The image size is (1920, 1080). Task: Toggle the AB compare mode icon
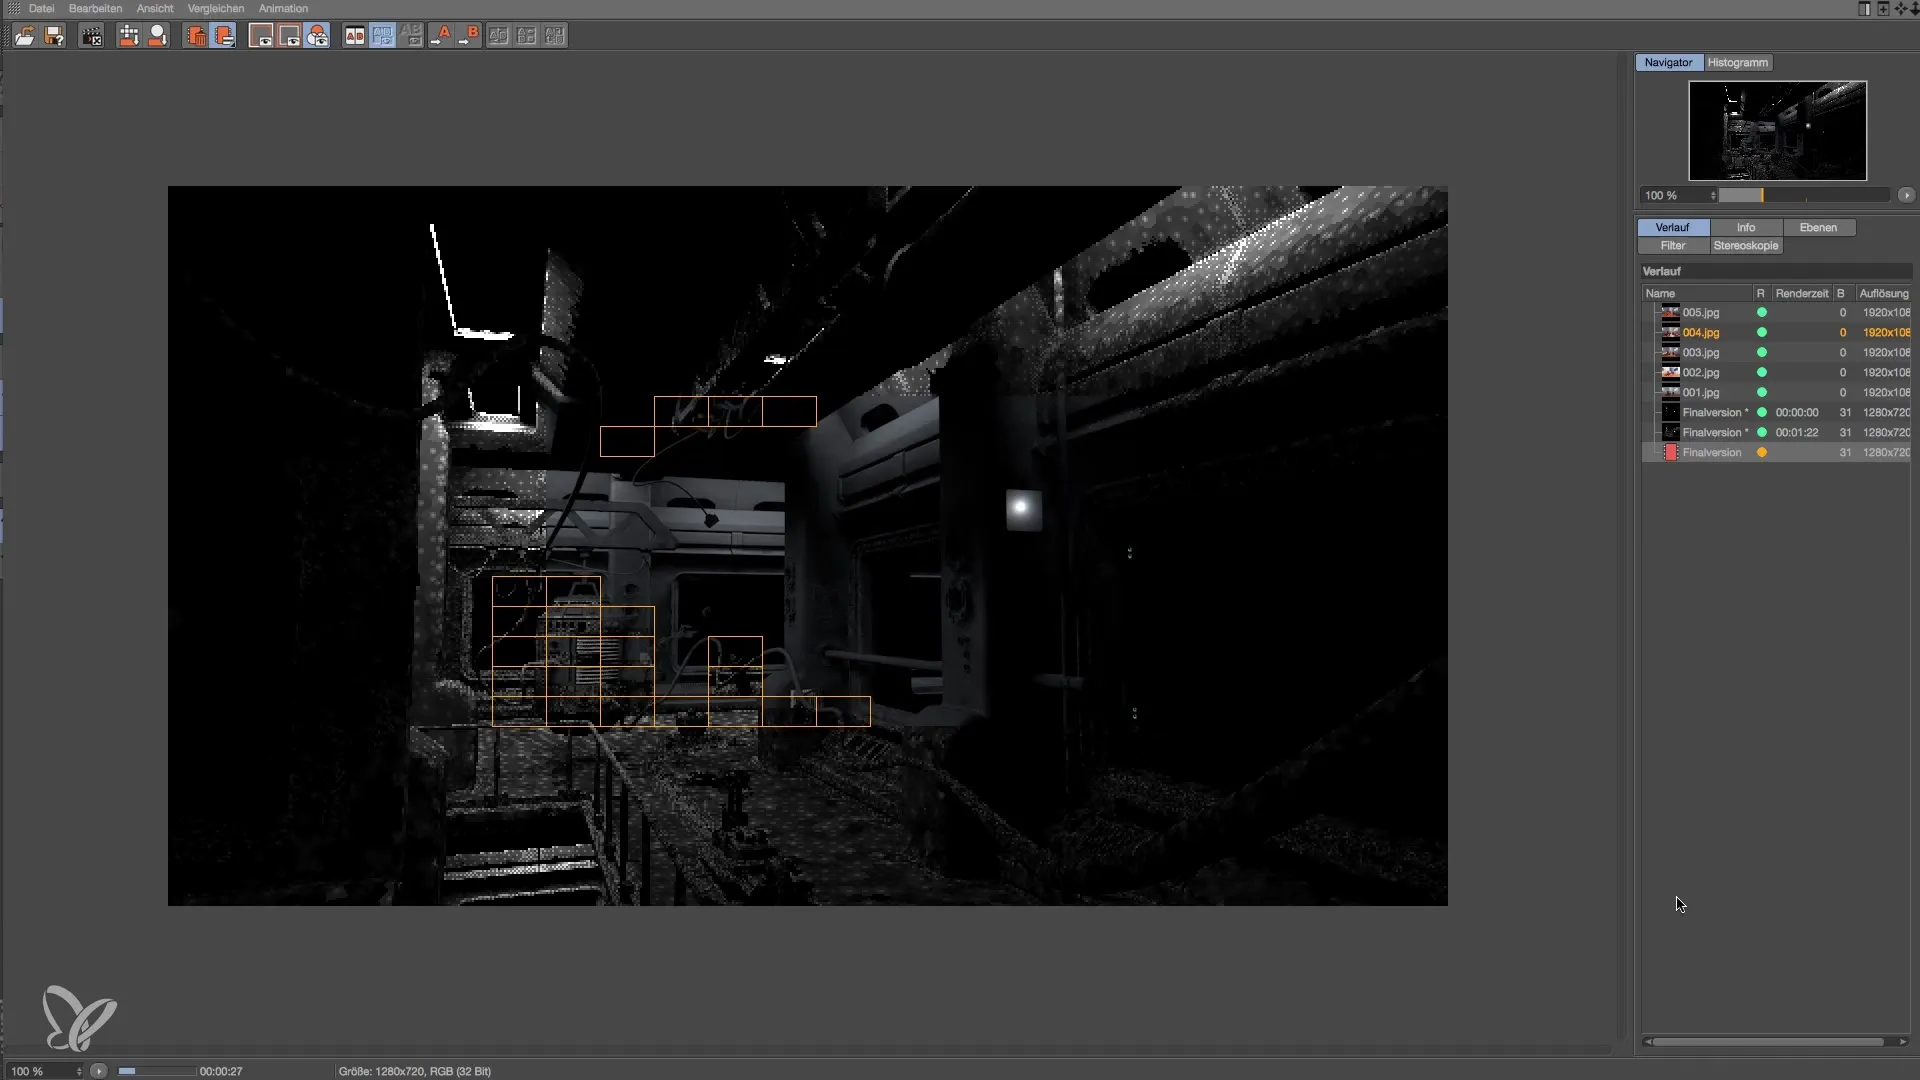[355, 36]
